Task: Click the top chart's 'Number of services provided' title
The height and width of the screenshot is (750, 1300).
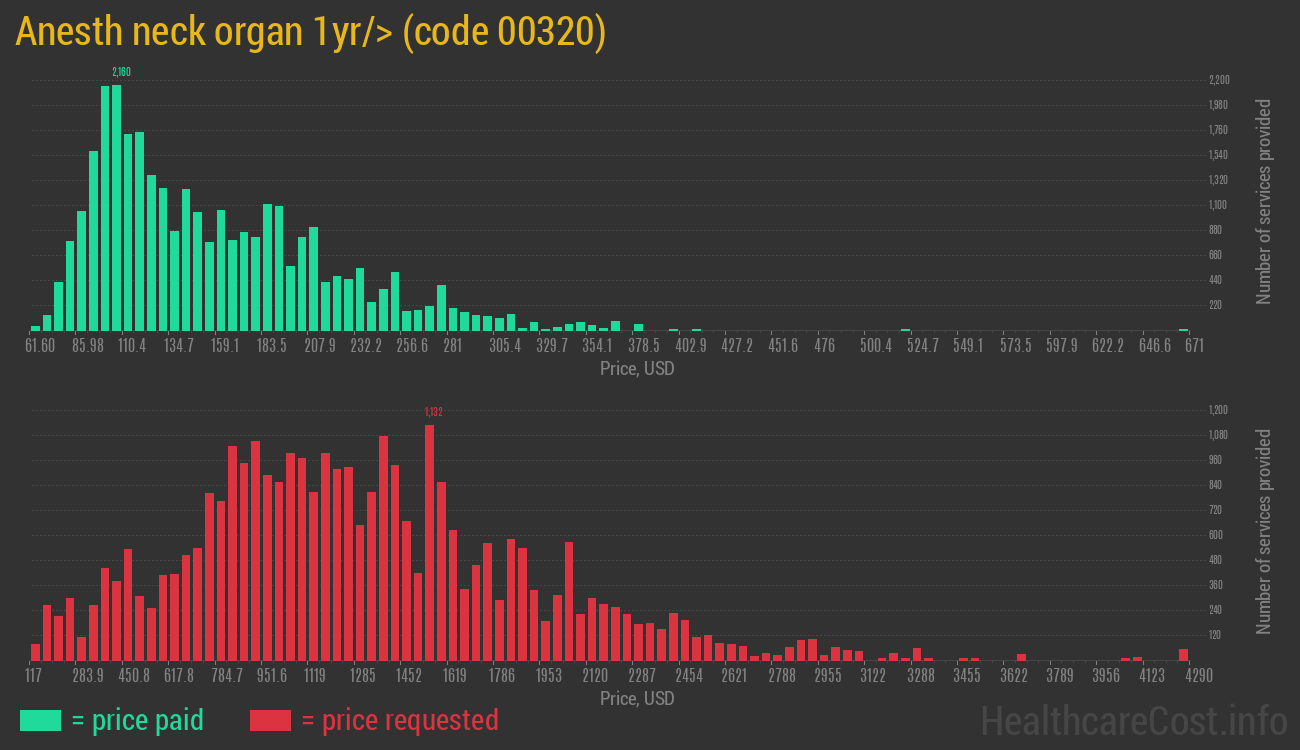Action: click(1264, 202)
